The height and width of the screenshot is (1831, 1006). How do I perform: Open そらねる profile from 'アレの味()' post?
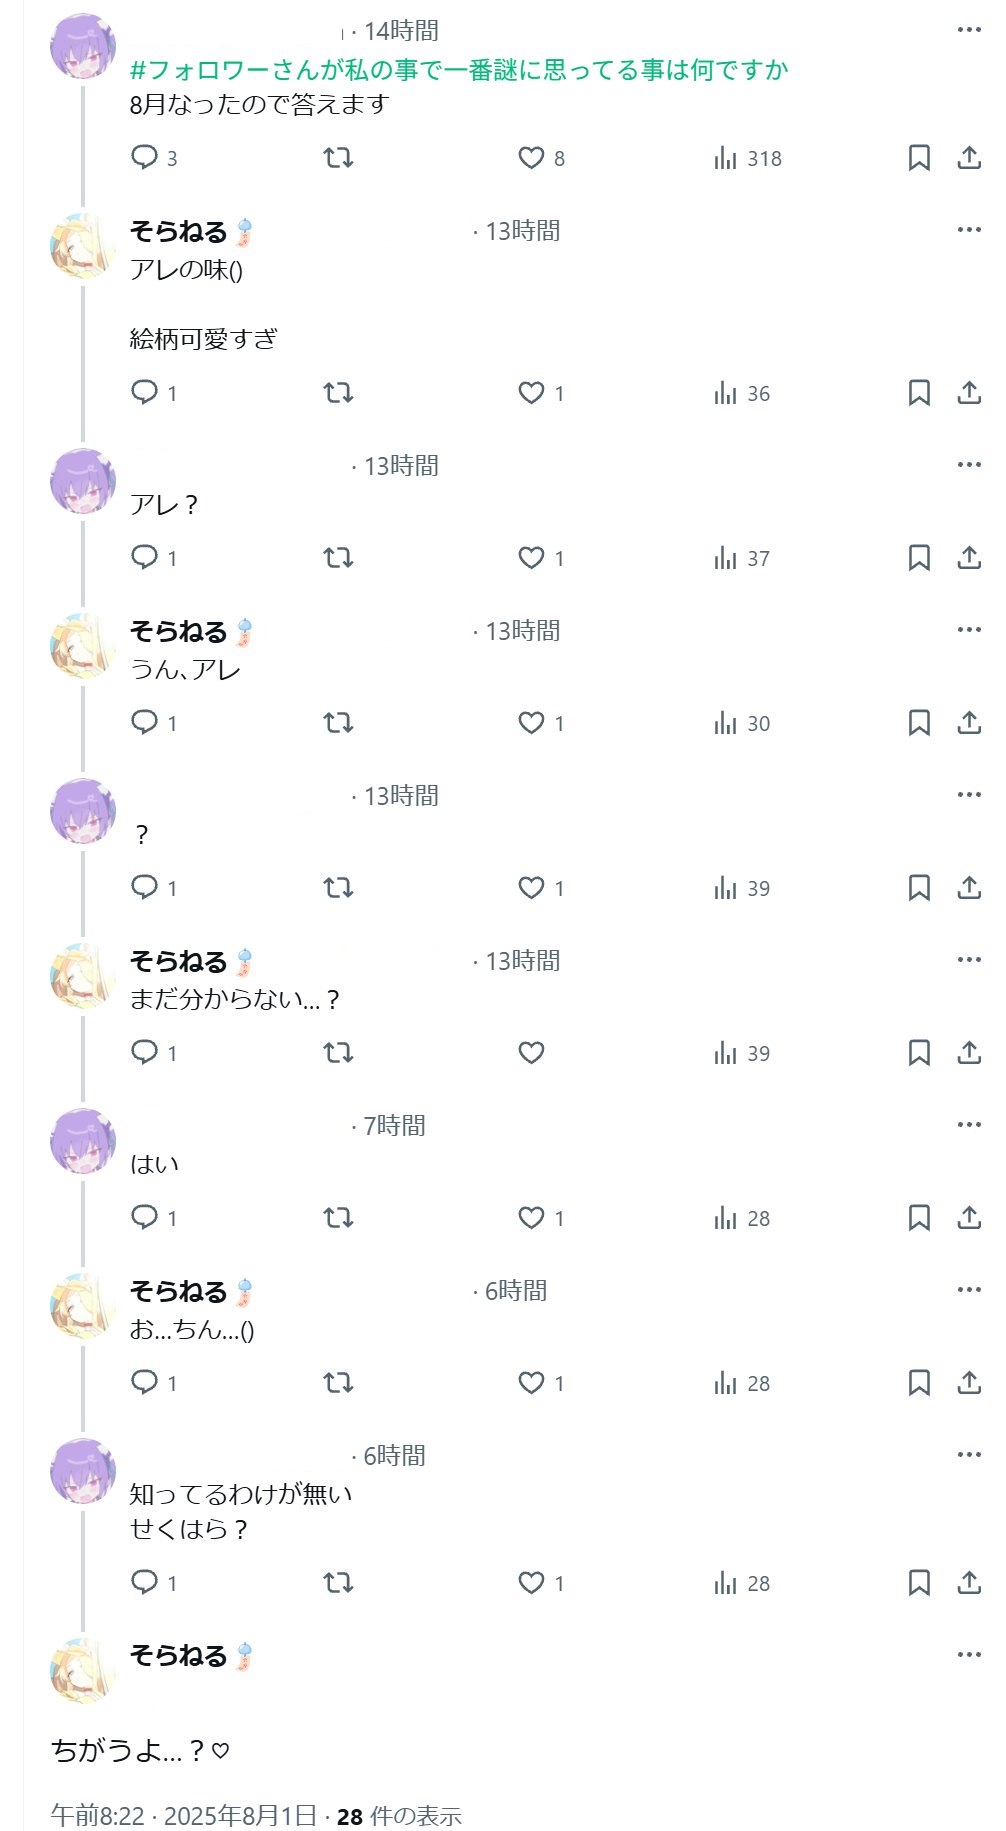(x=179, y=232)
